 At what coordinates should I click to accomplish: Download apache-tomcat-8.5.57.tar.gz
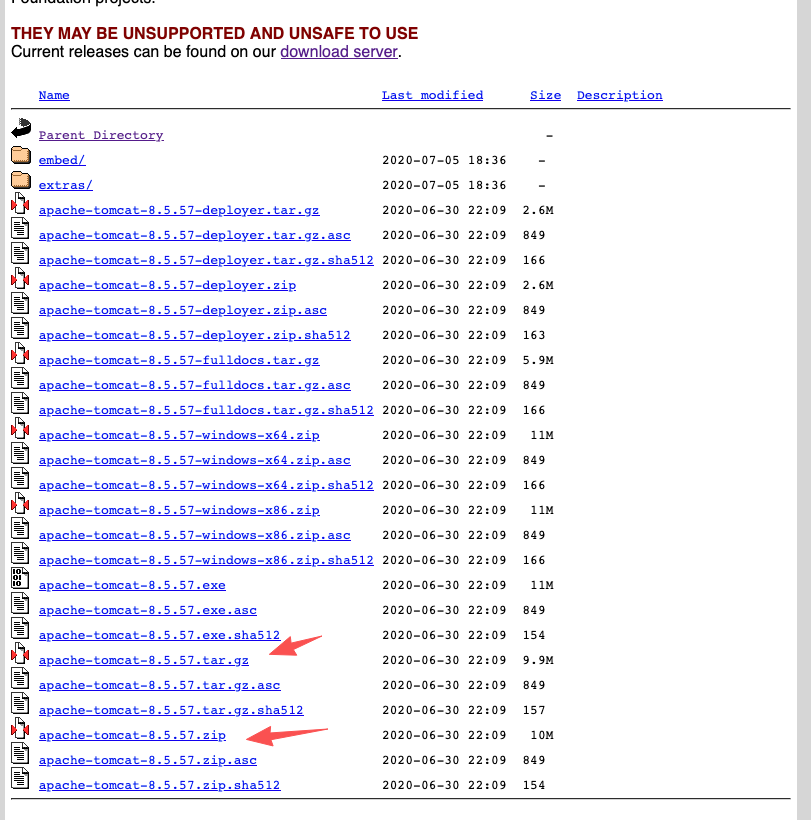(x=144, y=660)
